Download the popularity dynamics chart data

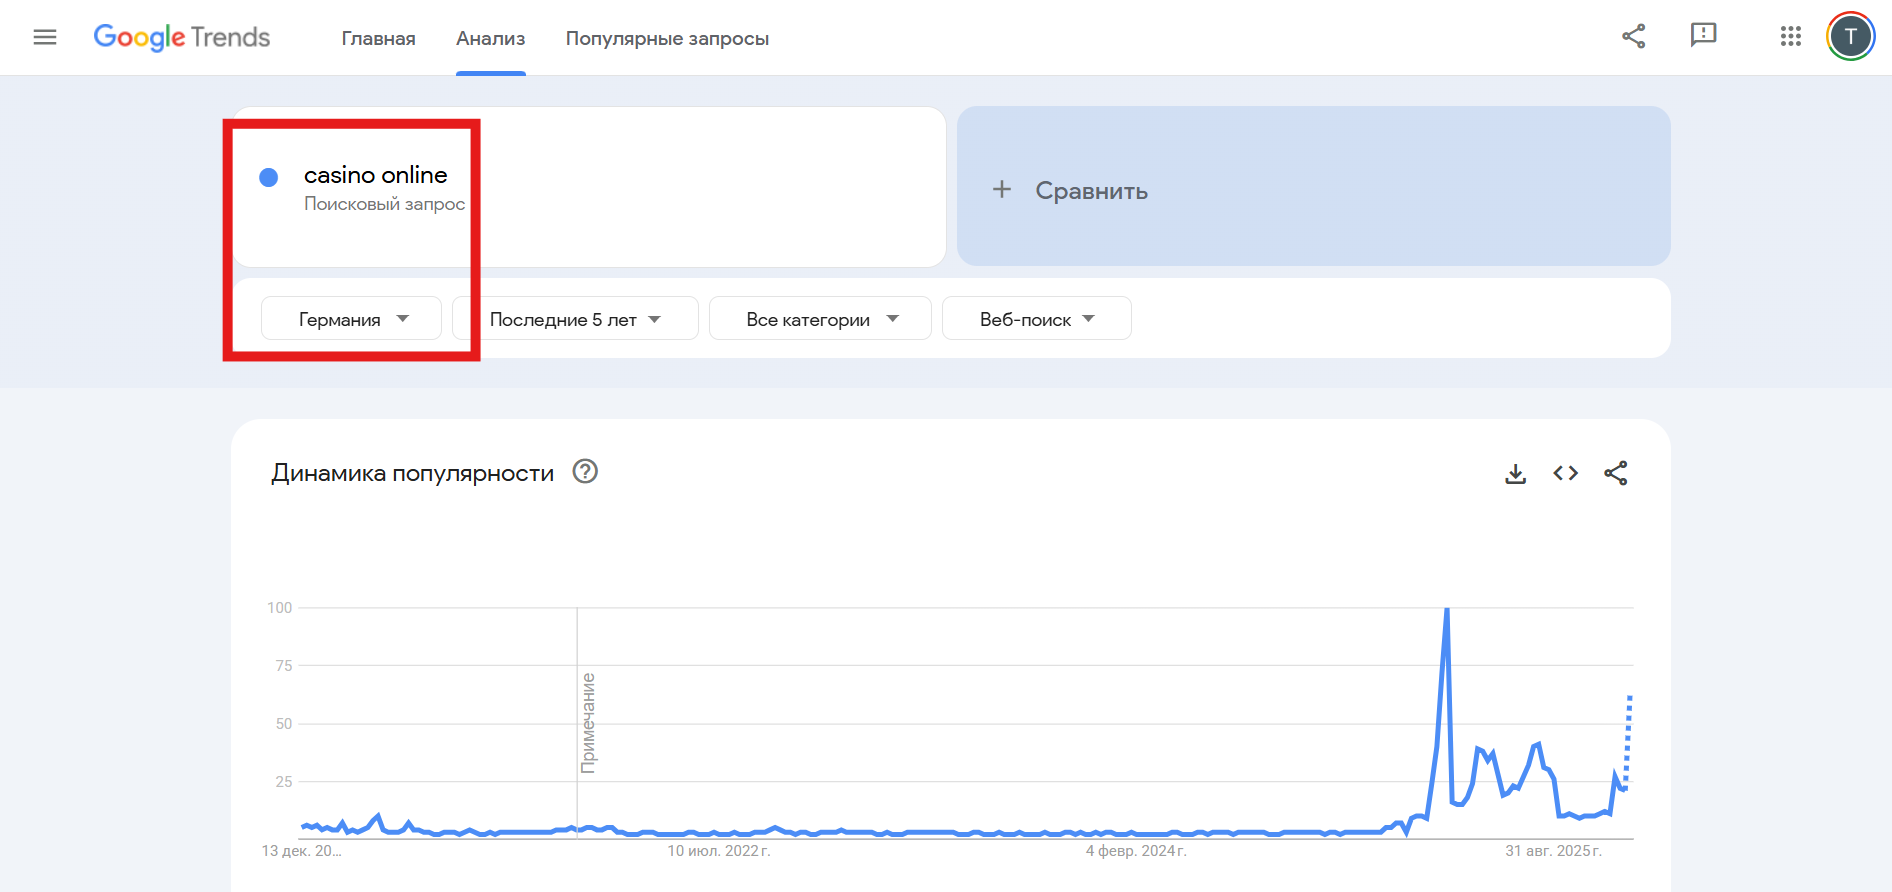pos(1516,473)
